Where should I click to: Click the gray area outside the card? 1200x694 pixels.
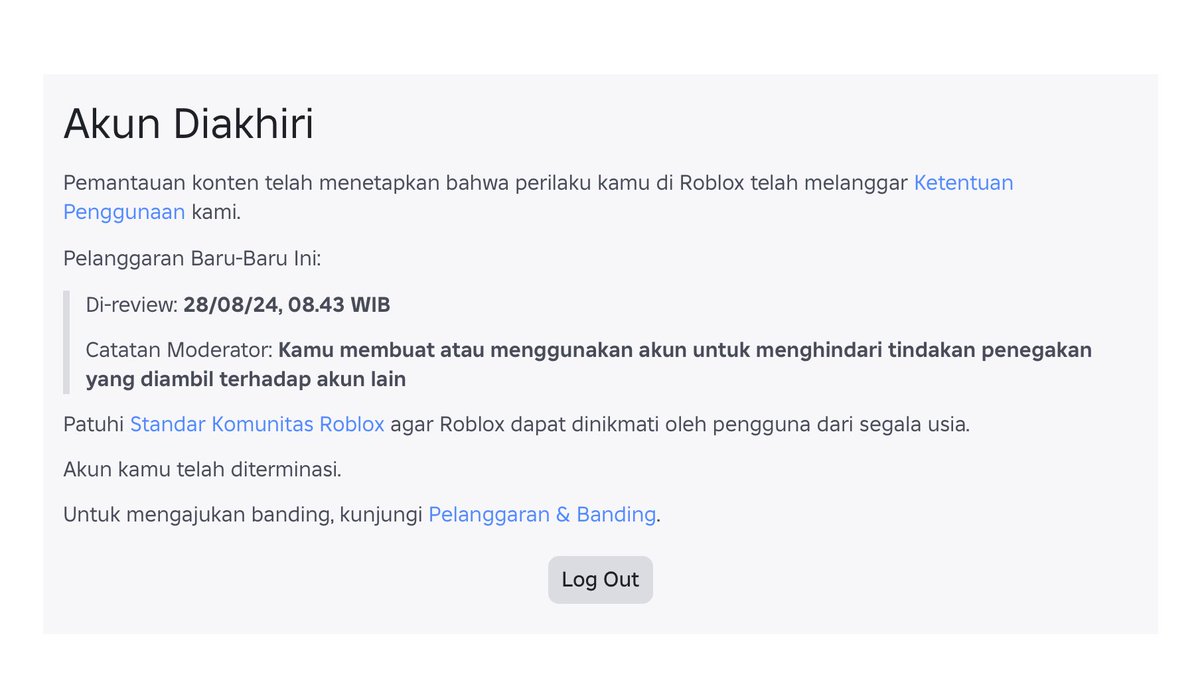[x=600, y=30]
